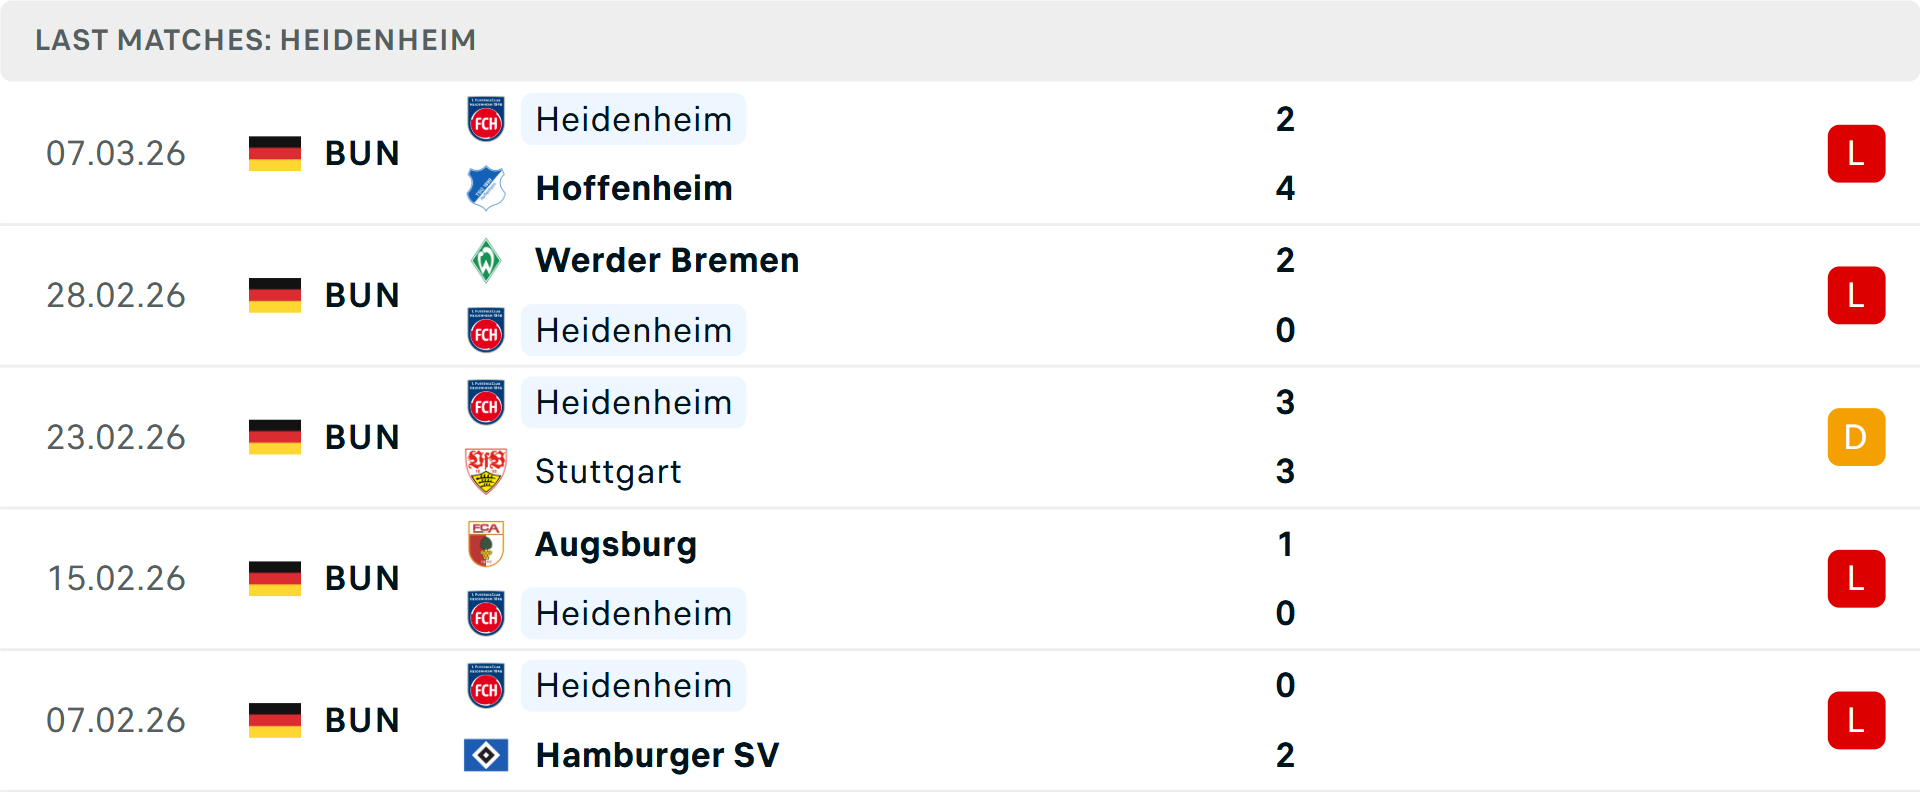The image size is (1920, 792).
Task: Click the Augsburg FCA club logo
Action: point(486,545)
